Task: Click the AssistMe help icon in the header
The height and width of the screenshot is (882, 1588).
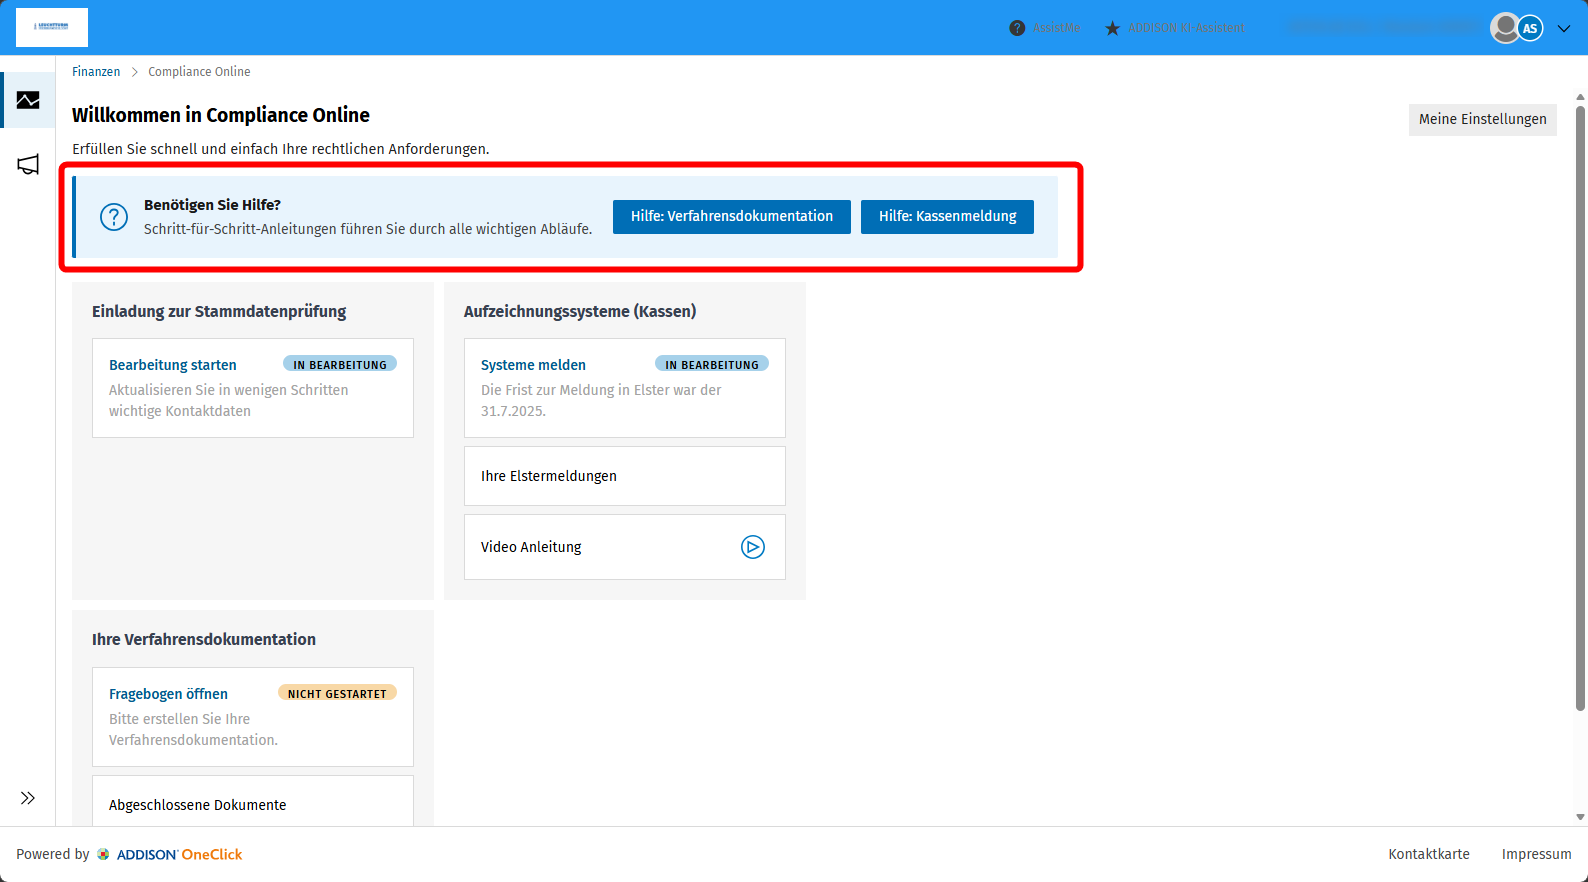Action: coord(1017,28)
